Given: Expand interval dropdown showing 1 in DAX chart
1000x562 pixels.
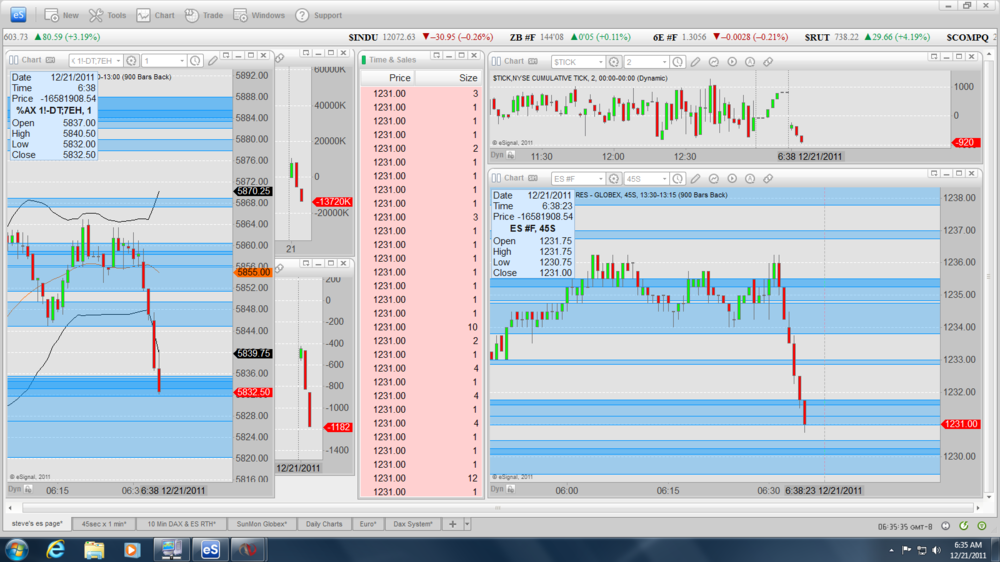Looking at the screenshot, I should (182, 61).
